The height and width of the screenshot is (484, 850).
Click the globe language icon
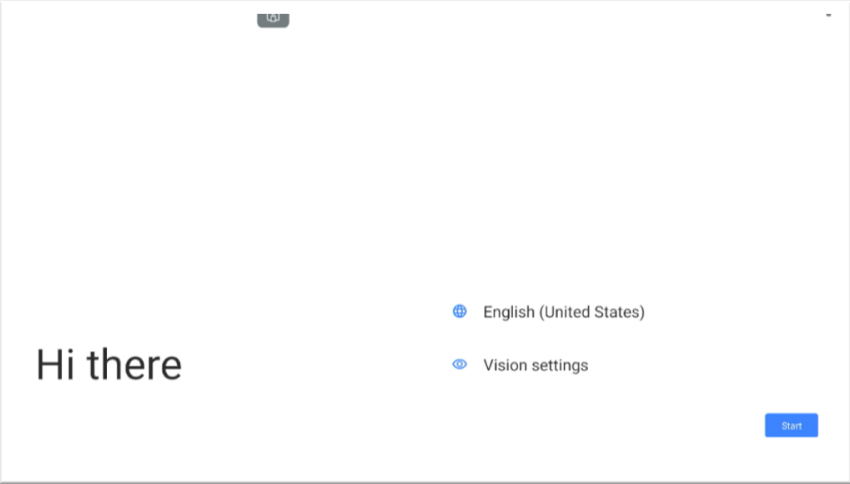click(460, 311)
